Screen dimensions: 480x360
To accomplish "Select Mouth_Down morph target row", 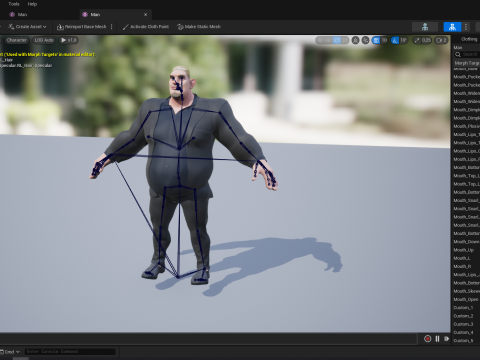I will [x=466, y=242].
